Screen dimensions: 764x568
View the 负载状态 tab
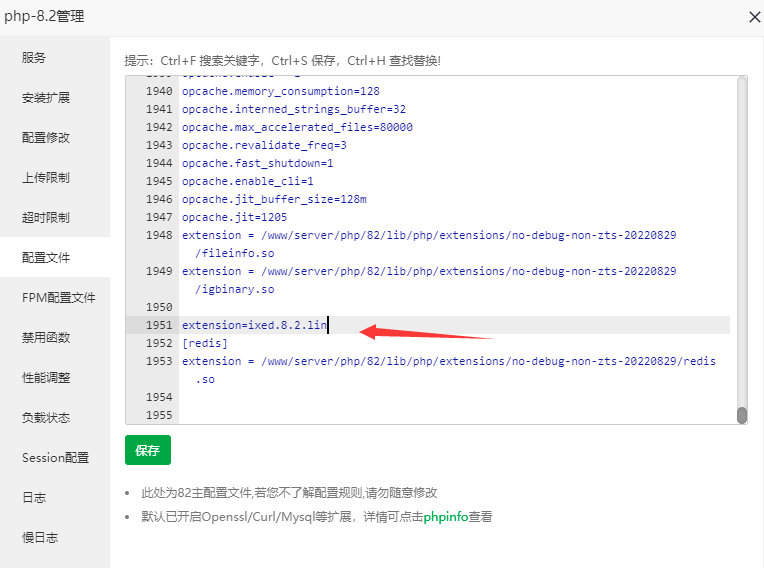(x=46, y=418)
